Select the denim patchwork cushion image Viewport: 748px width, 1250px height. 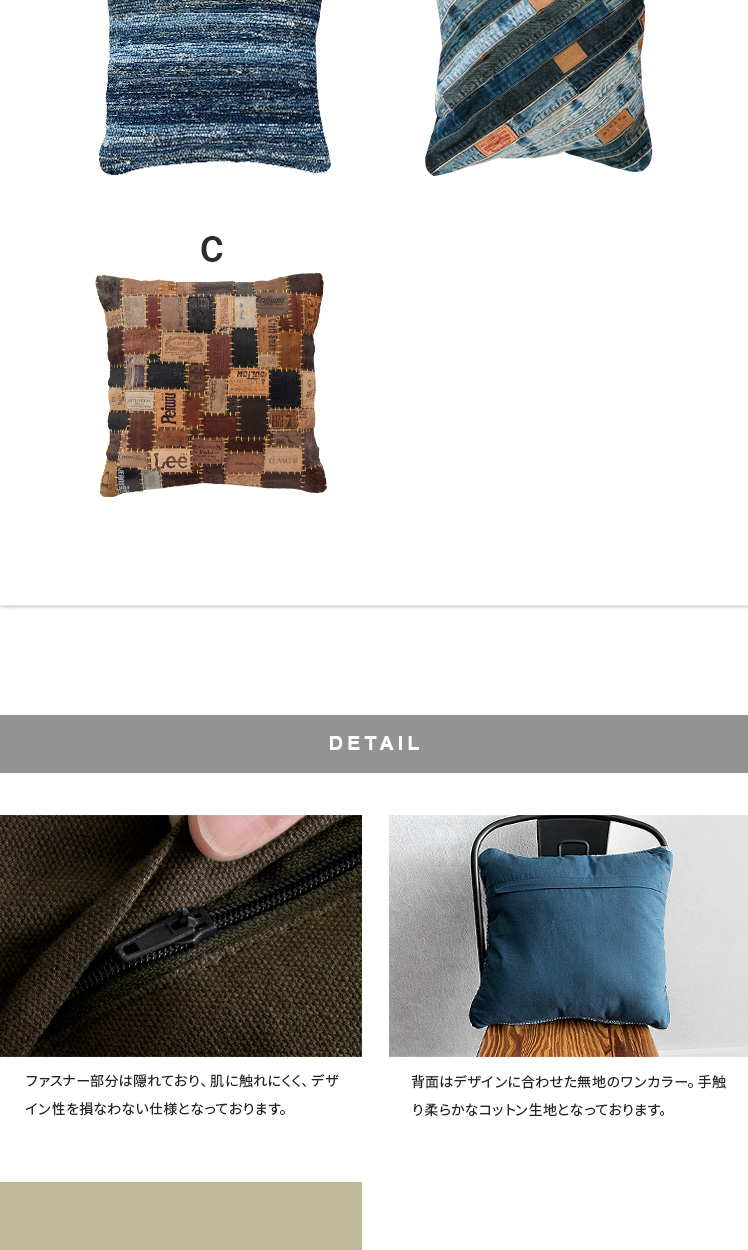coord(538,87)
